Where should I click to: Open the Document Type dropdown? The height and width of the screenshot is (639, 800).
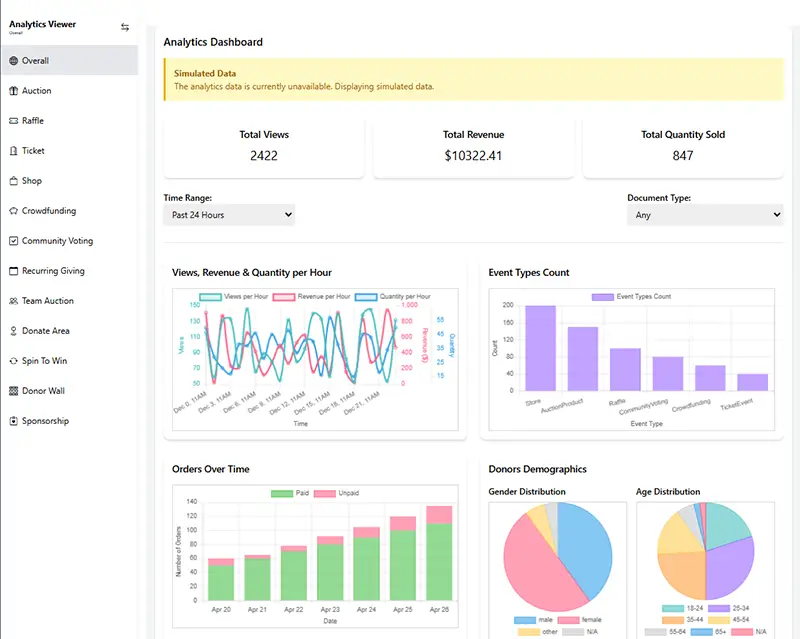pos(704,215)
